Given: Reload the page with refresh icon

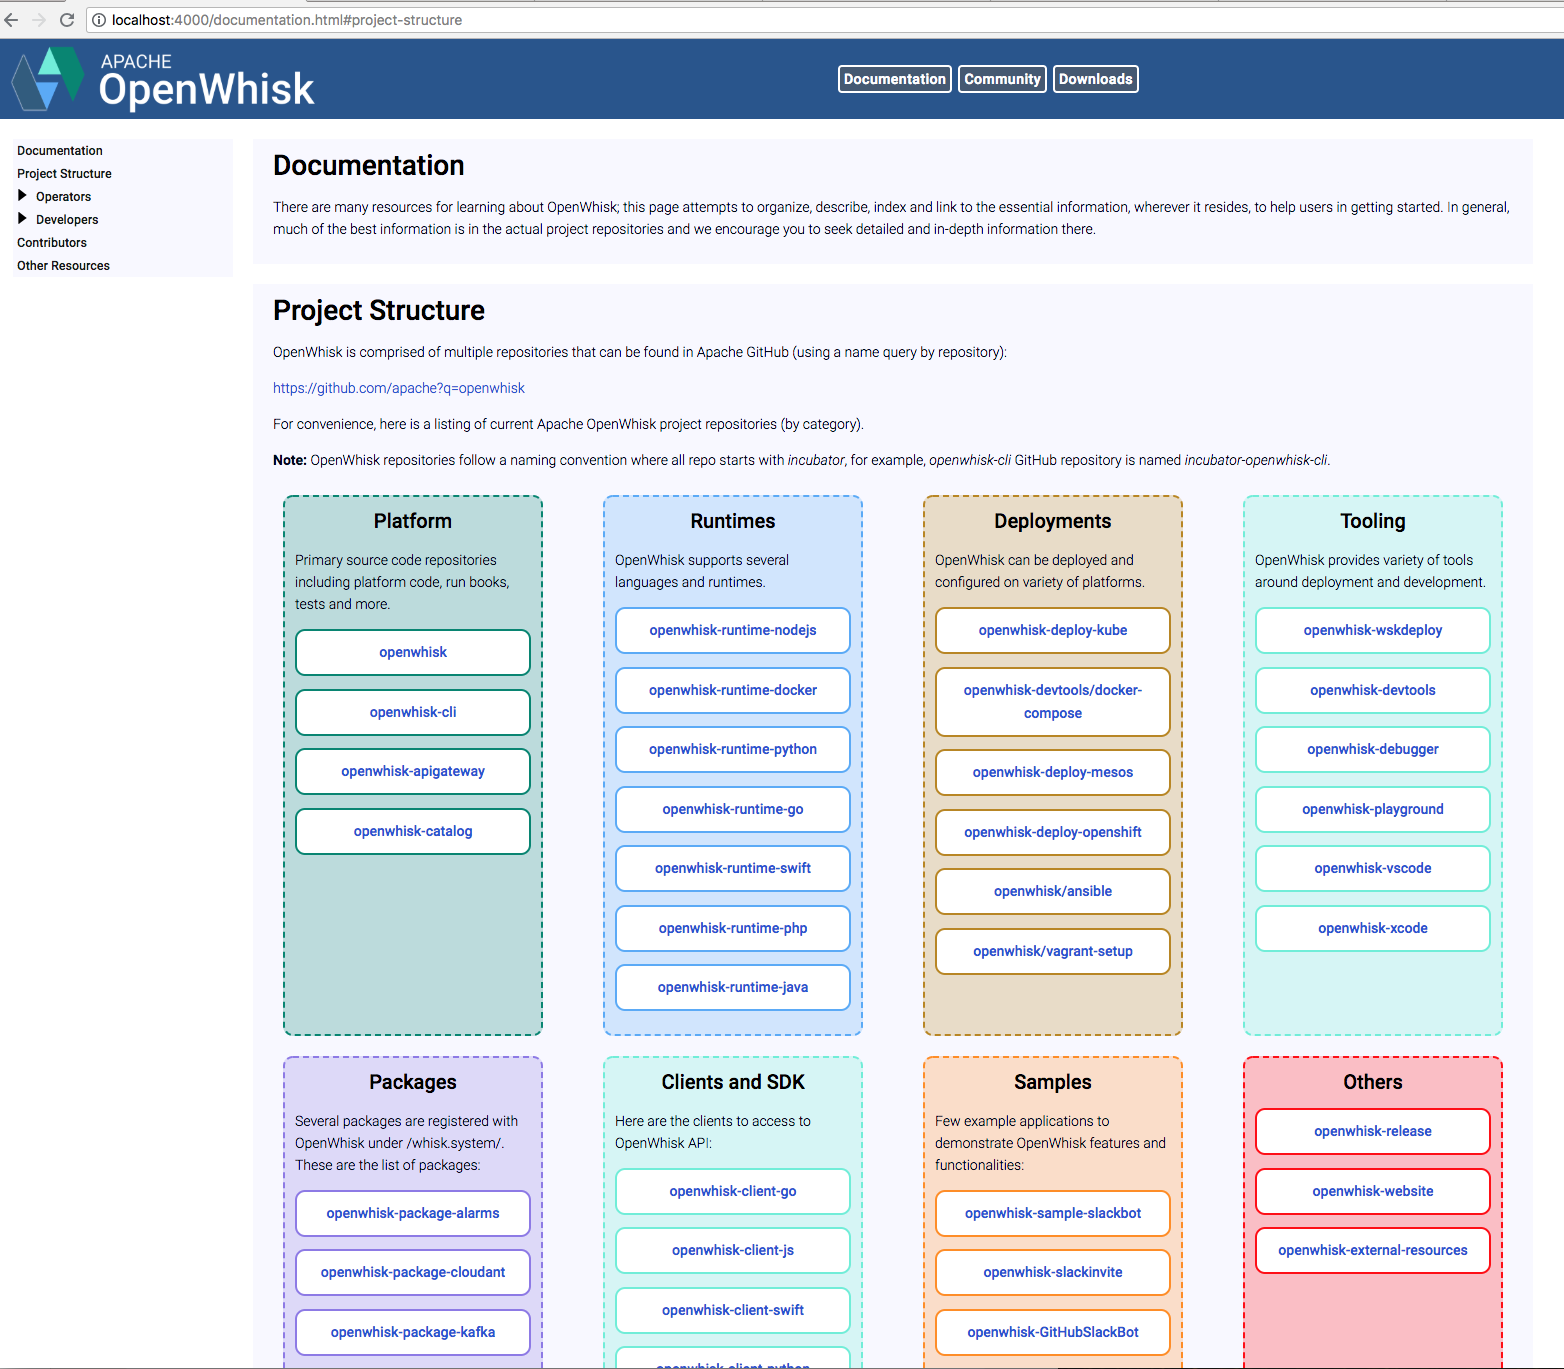Looking at the screenshot, I should [x=67, y=20].
